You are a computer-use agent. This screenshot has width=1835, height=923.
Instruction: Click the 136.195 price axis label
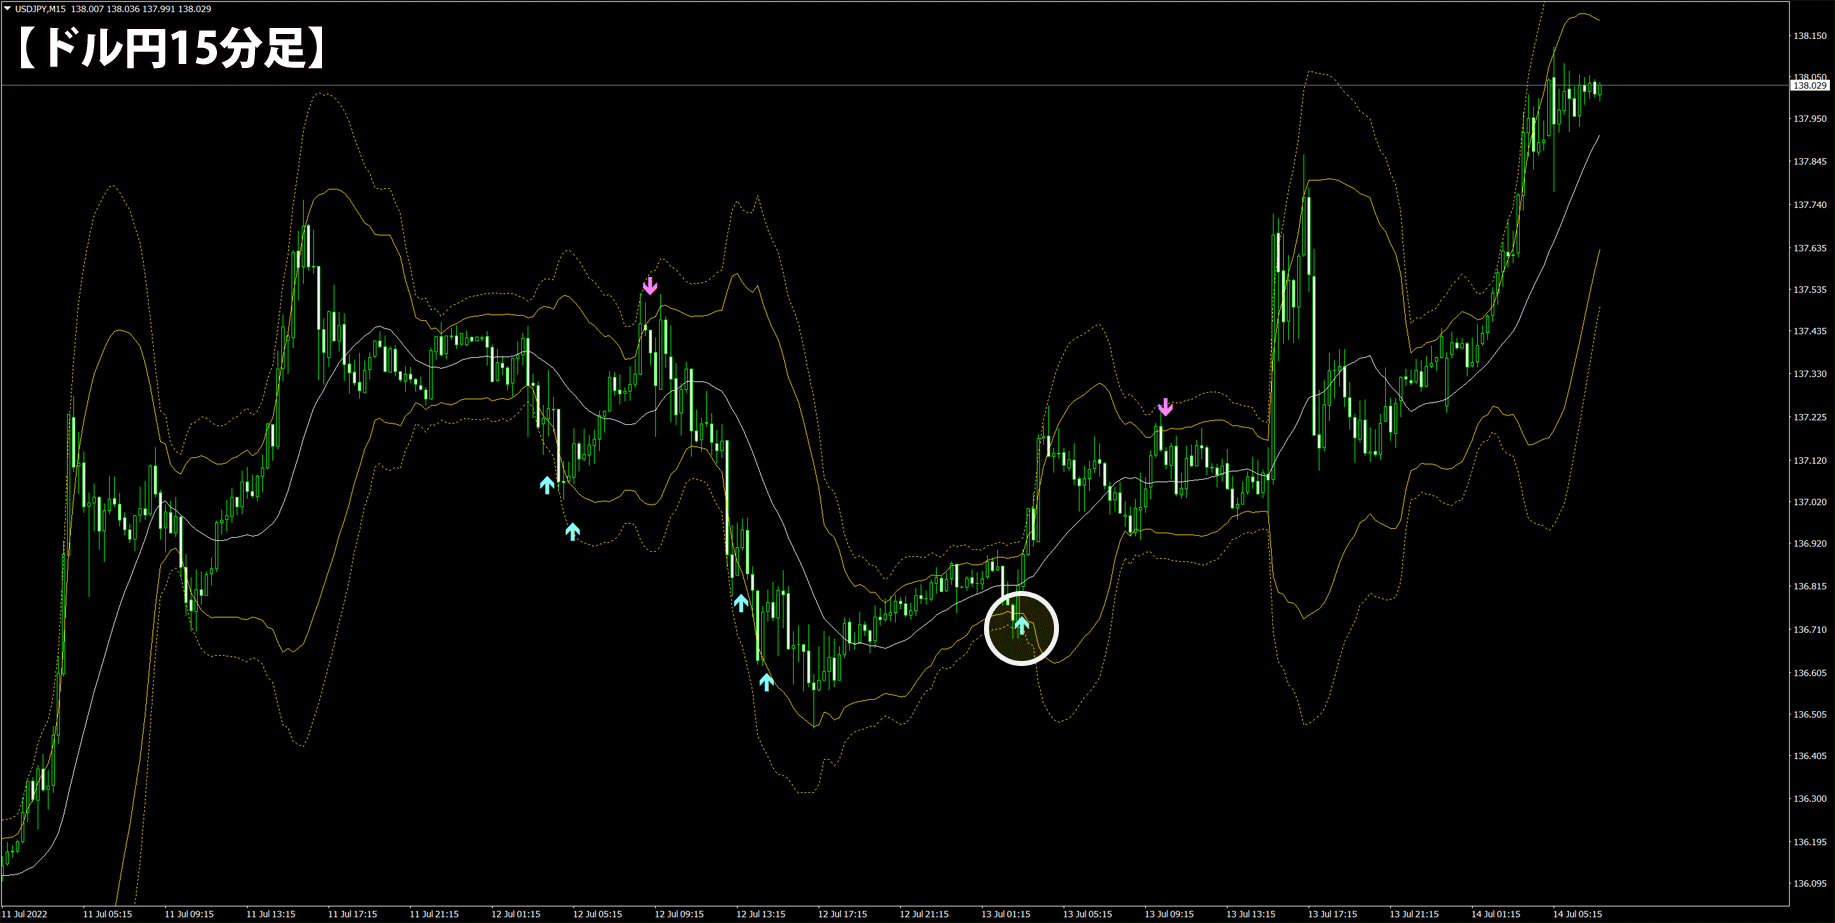click(1810, 842)
